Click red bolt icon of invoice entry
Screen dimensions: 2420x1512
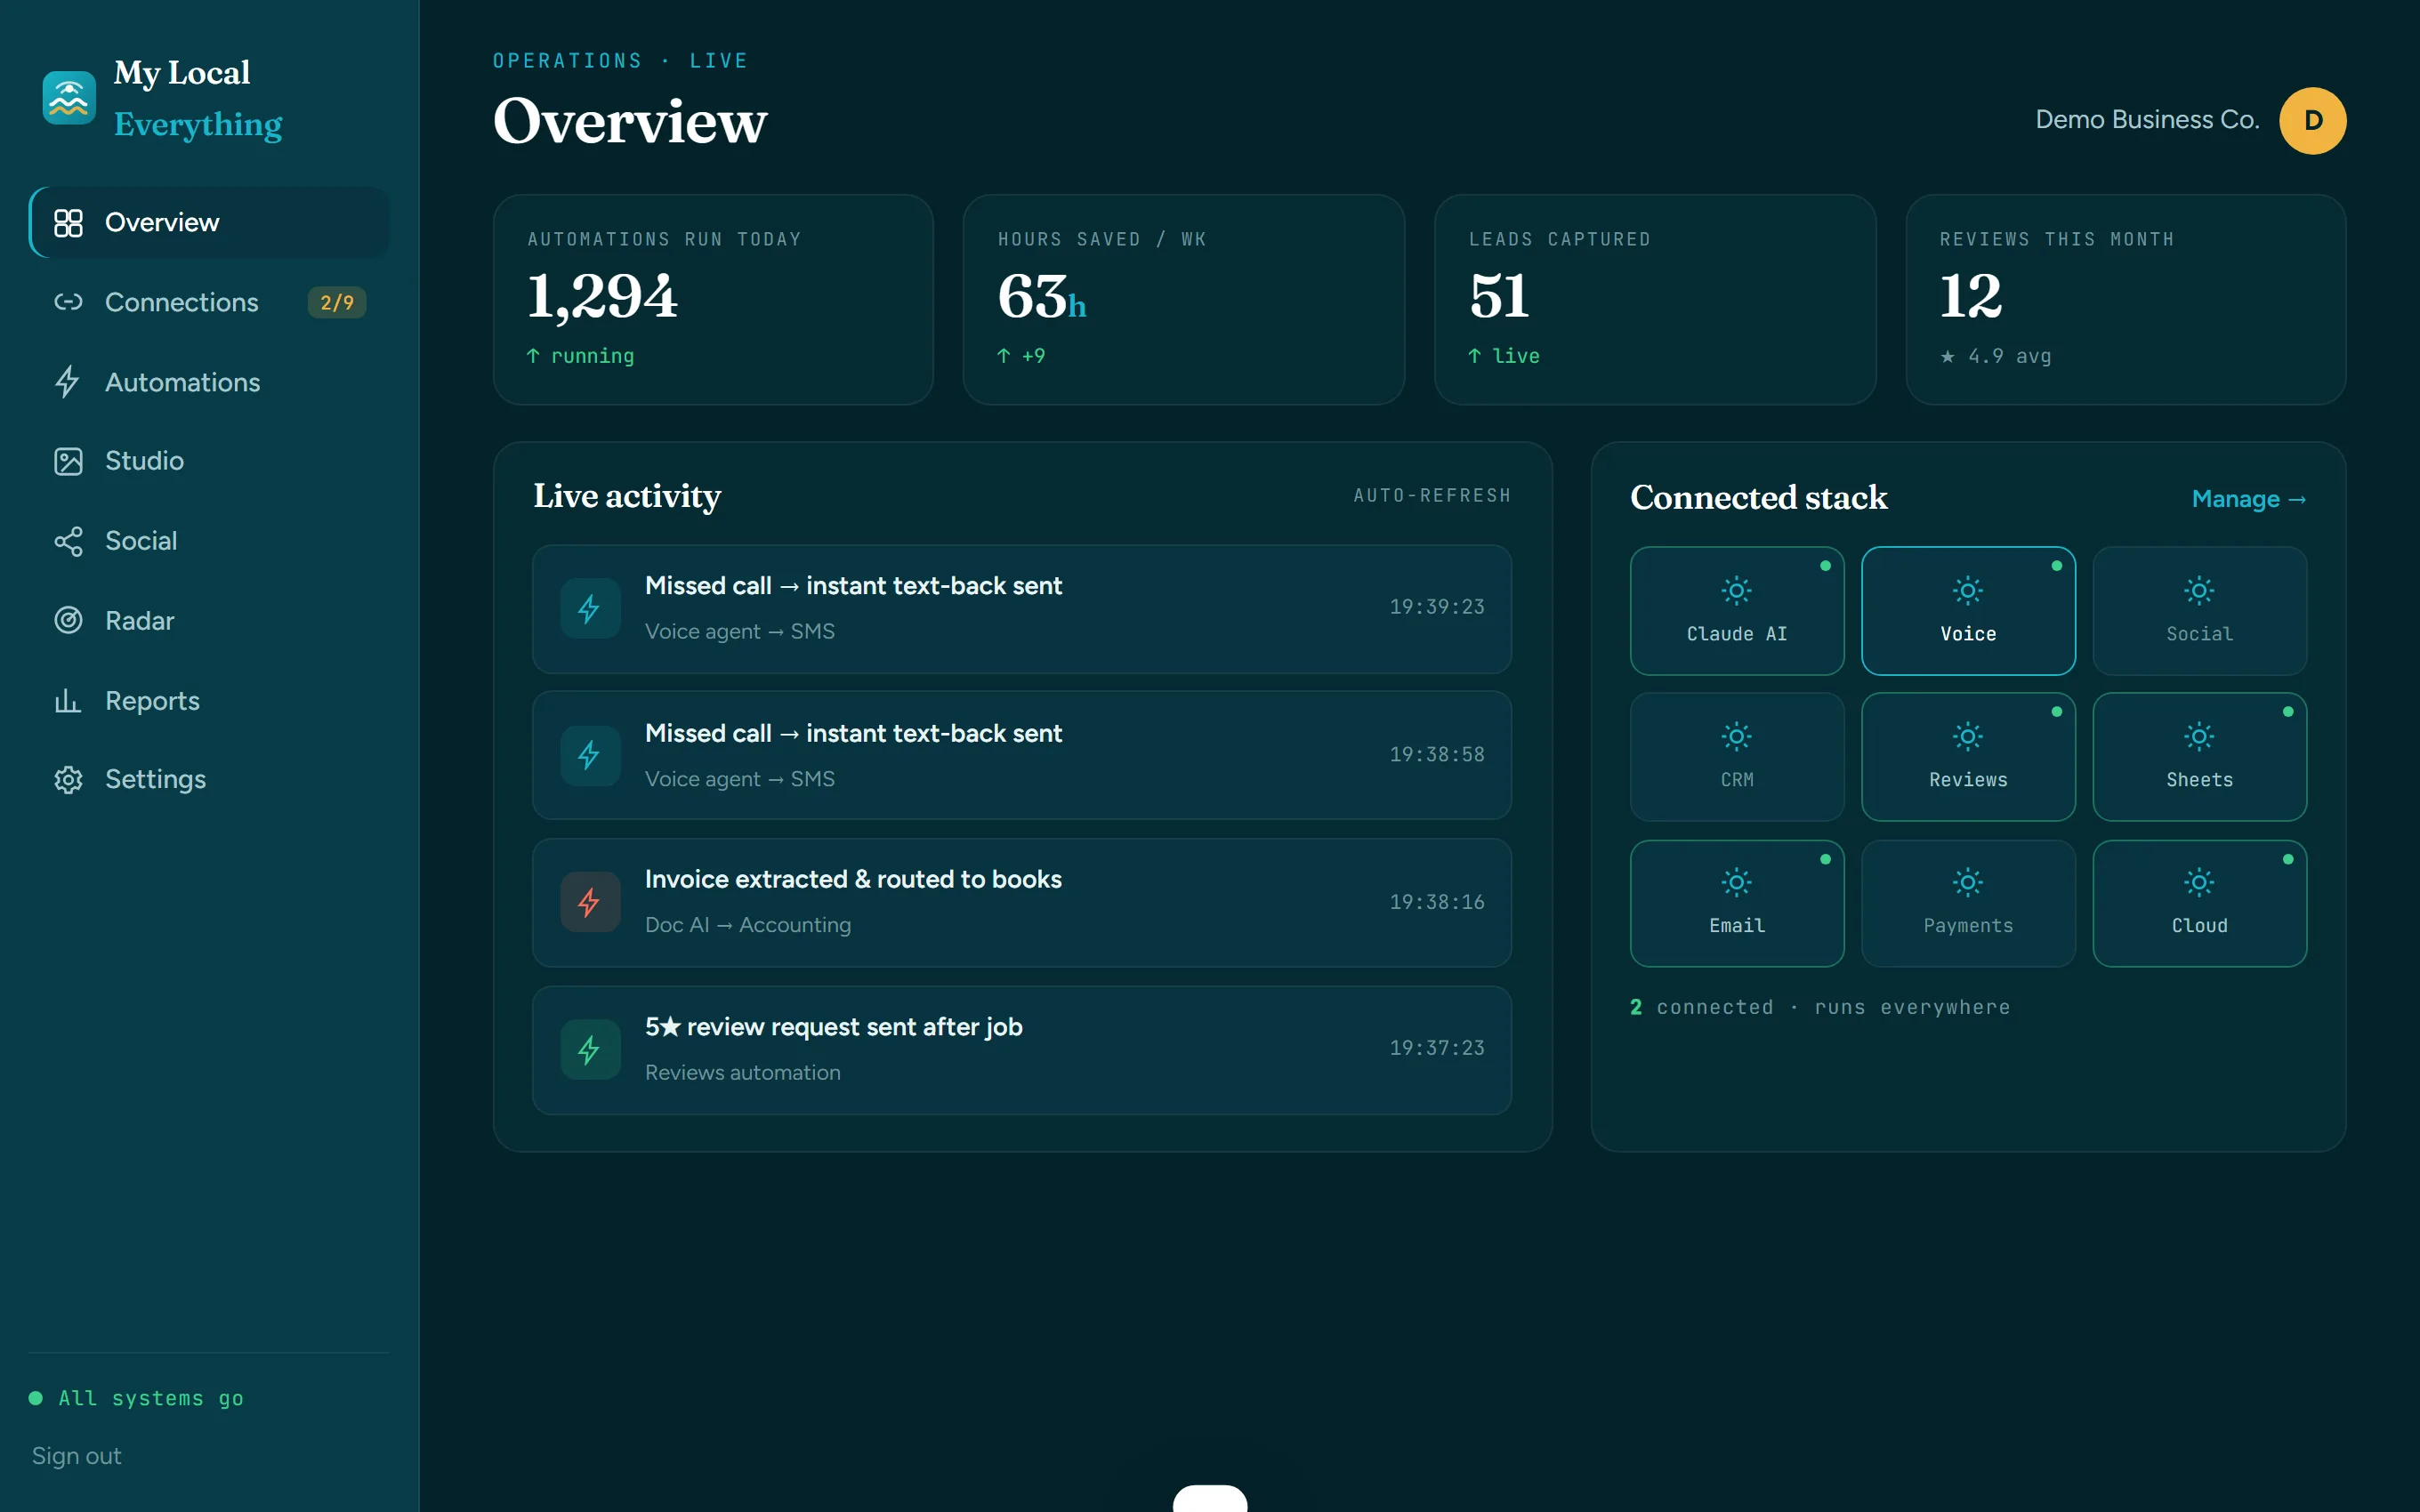590,902
